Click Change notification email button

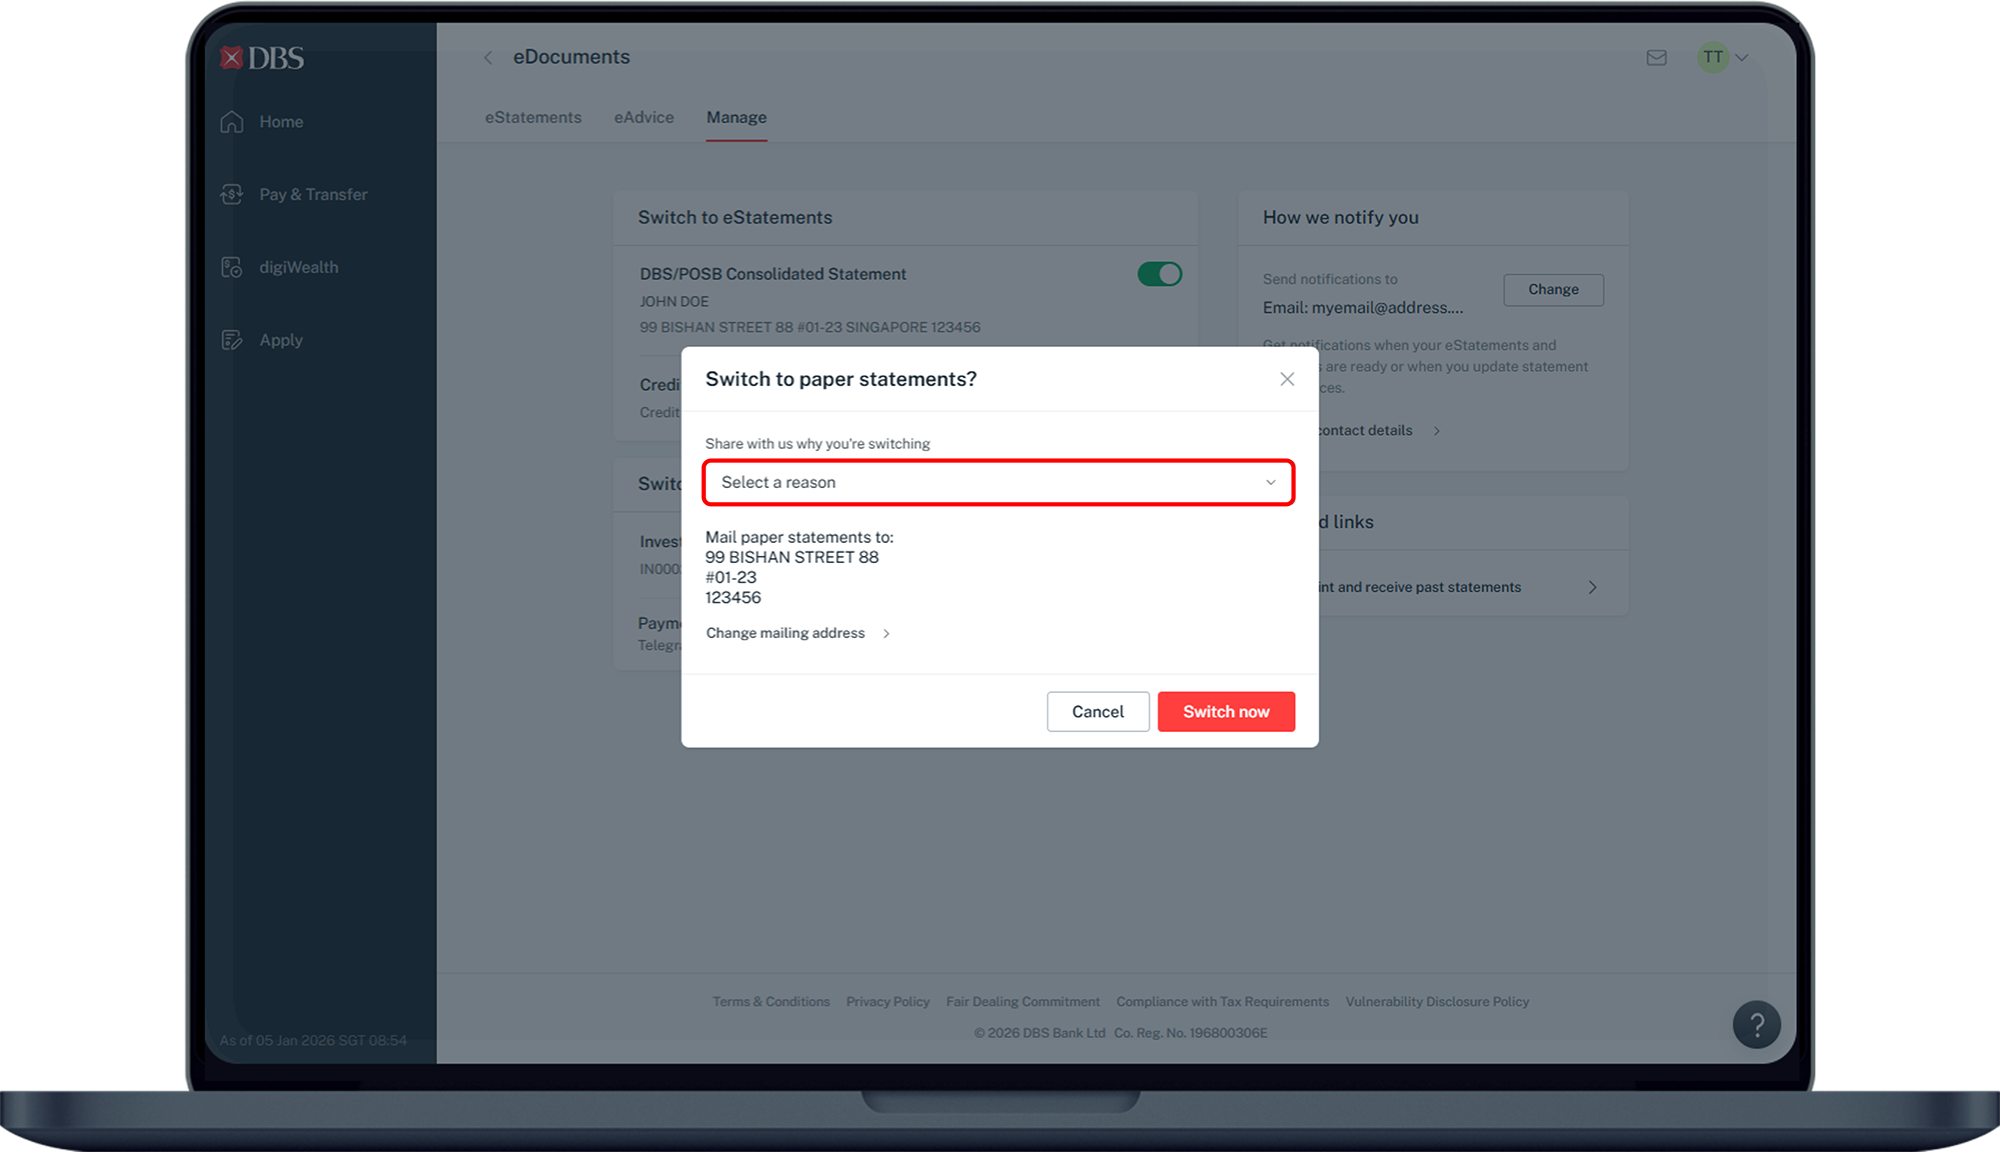tap(1553, 290)
